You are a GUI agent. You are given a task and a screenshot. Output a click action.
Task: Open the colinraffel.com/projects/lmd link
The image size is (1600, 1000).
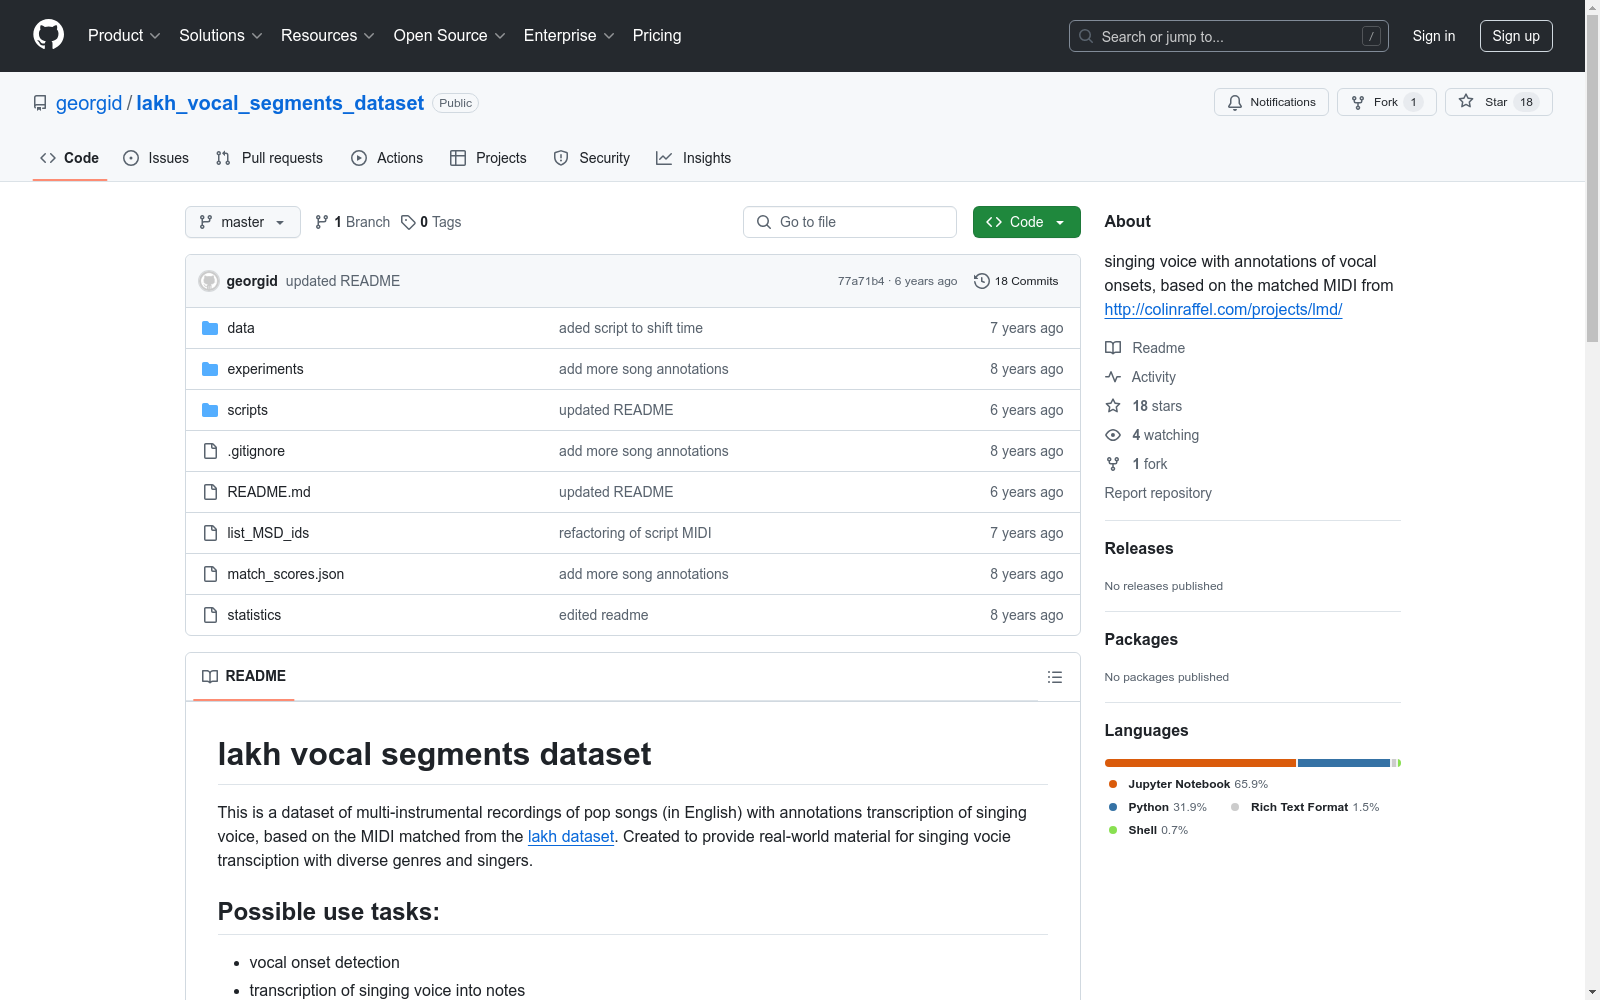(1223, 310)
